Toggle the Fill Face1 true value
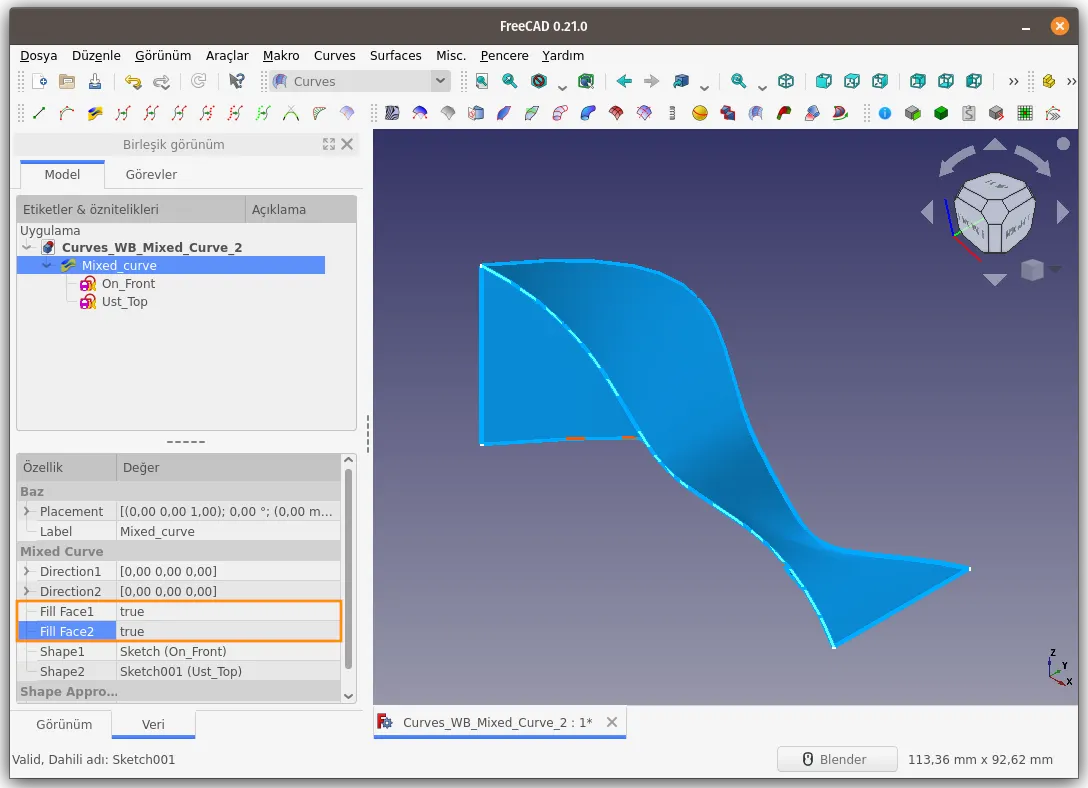This screenshot has height=788, width=1088. pos(228,611)
